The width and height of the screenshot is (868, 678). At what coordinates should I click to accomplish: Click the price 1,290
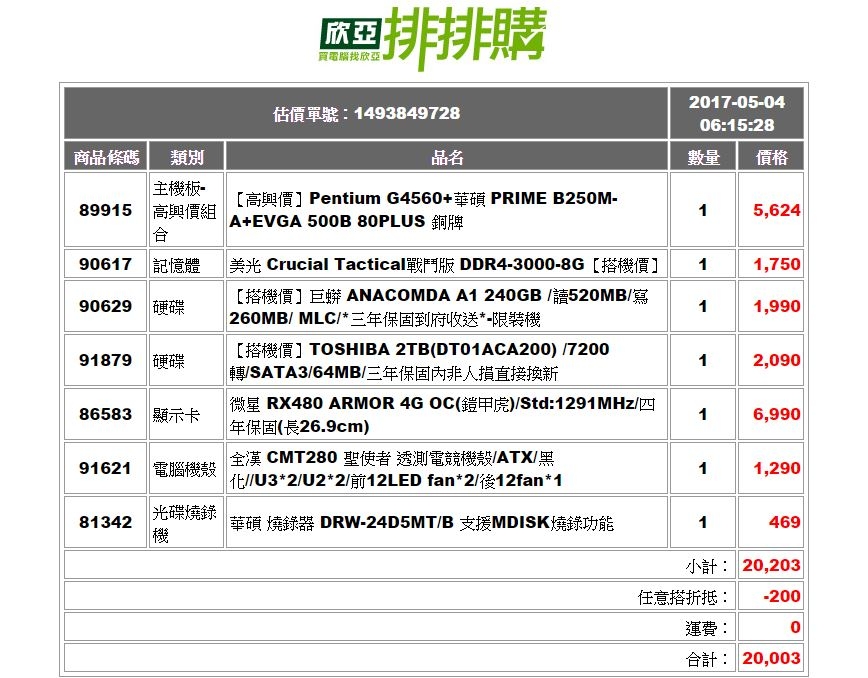776,468
